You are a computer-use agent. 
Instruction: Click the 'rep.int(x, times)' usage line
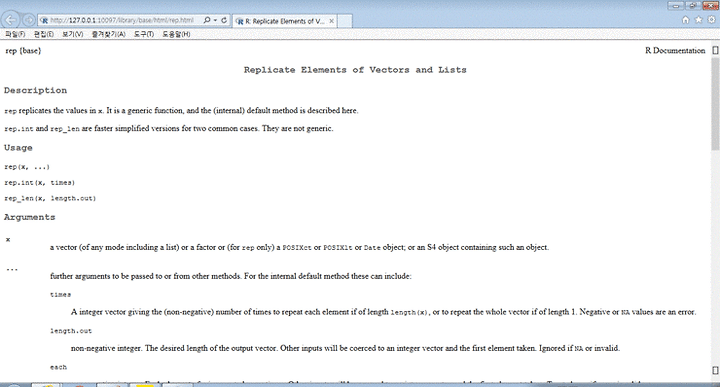pos(39,183)
